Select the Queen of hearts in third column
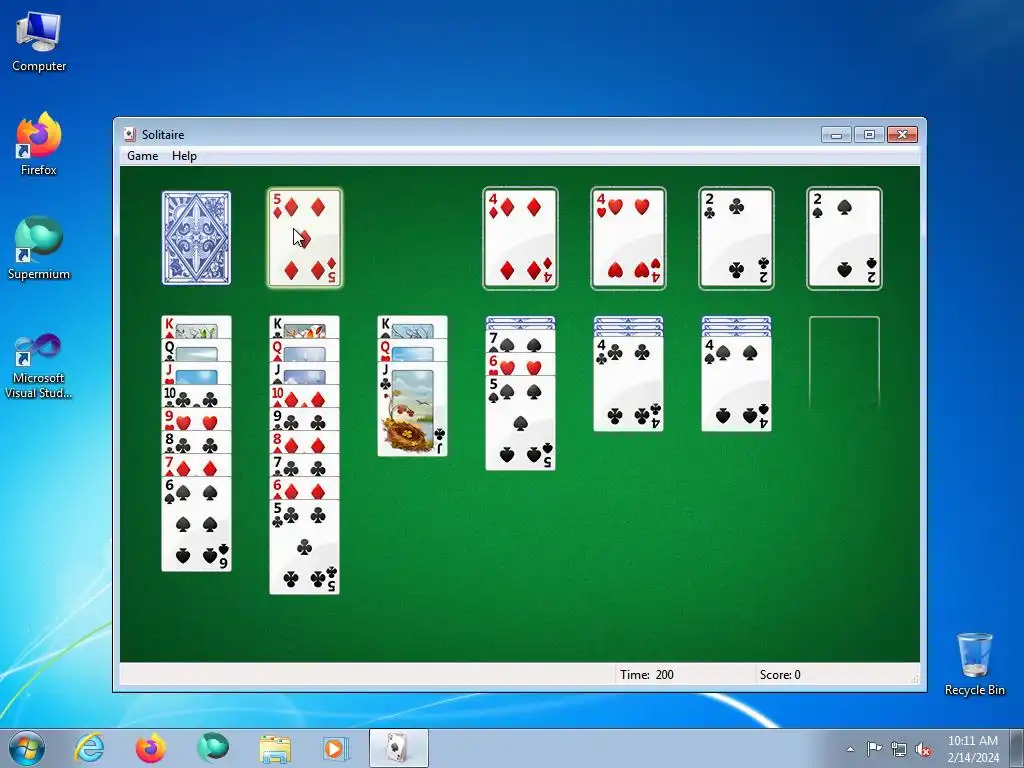Screen dimensions: 1024x768 pos(413,351)
